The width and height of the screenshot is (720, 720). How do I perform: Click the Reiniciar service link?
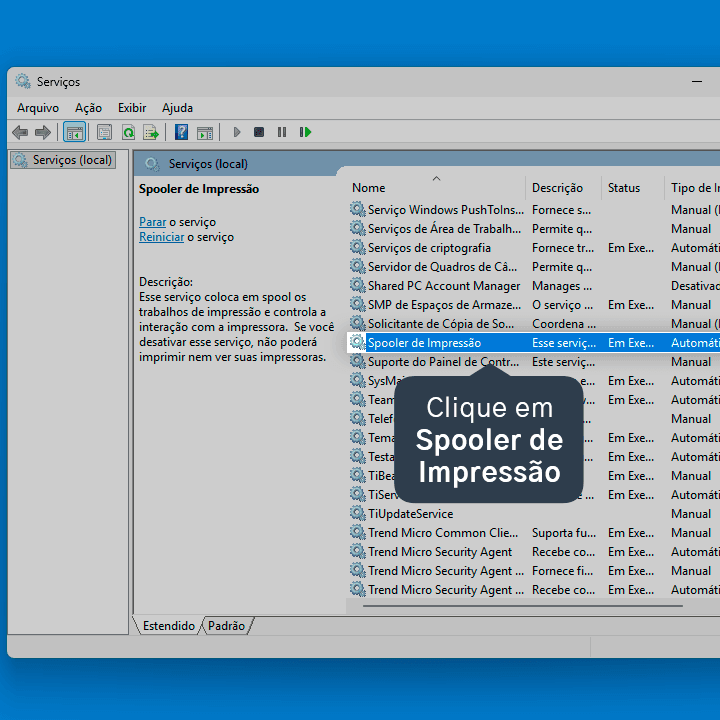coord(162,237)
